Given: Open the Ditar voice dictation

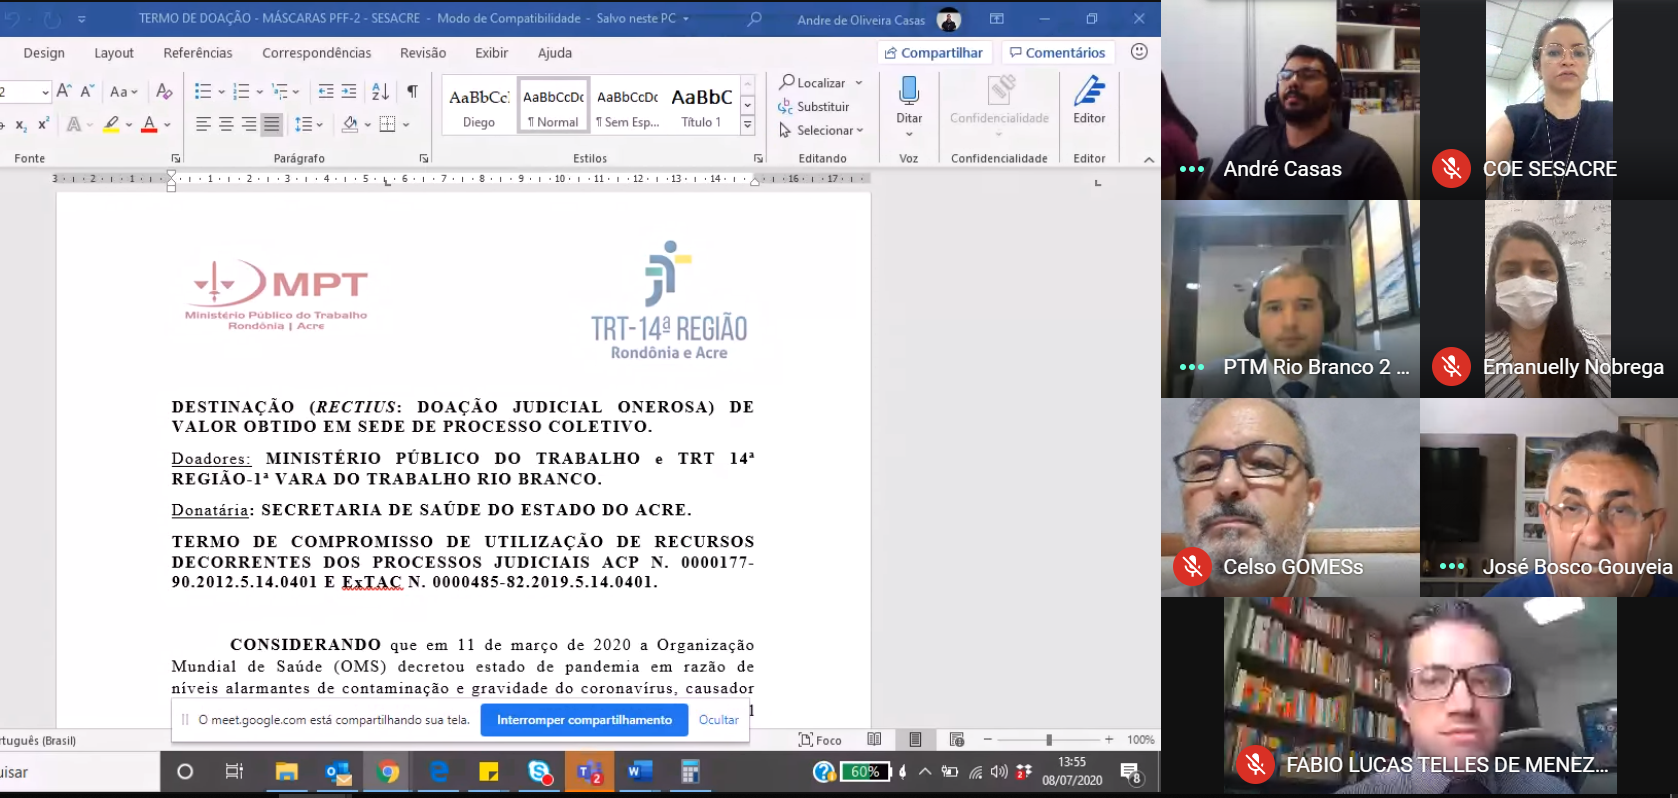Looking at the screenshot, I should 909,106.
